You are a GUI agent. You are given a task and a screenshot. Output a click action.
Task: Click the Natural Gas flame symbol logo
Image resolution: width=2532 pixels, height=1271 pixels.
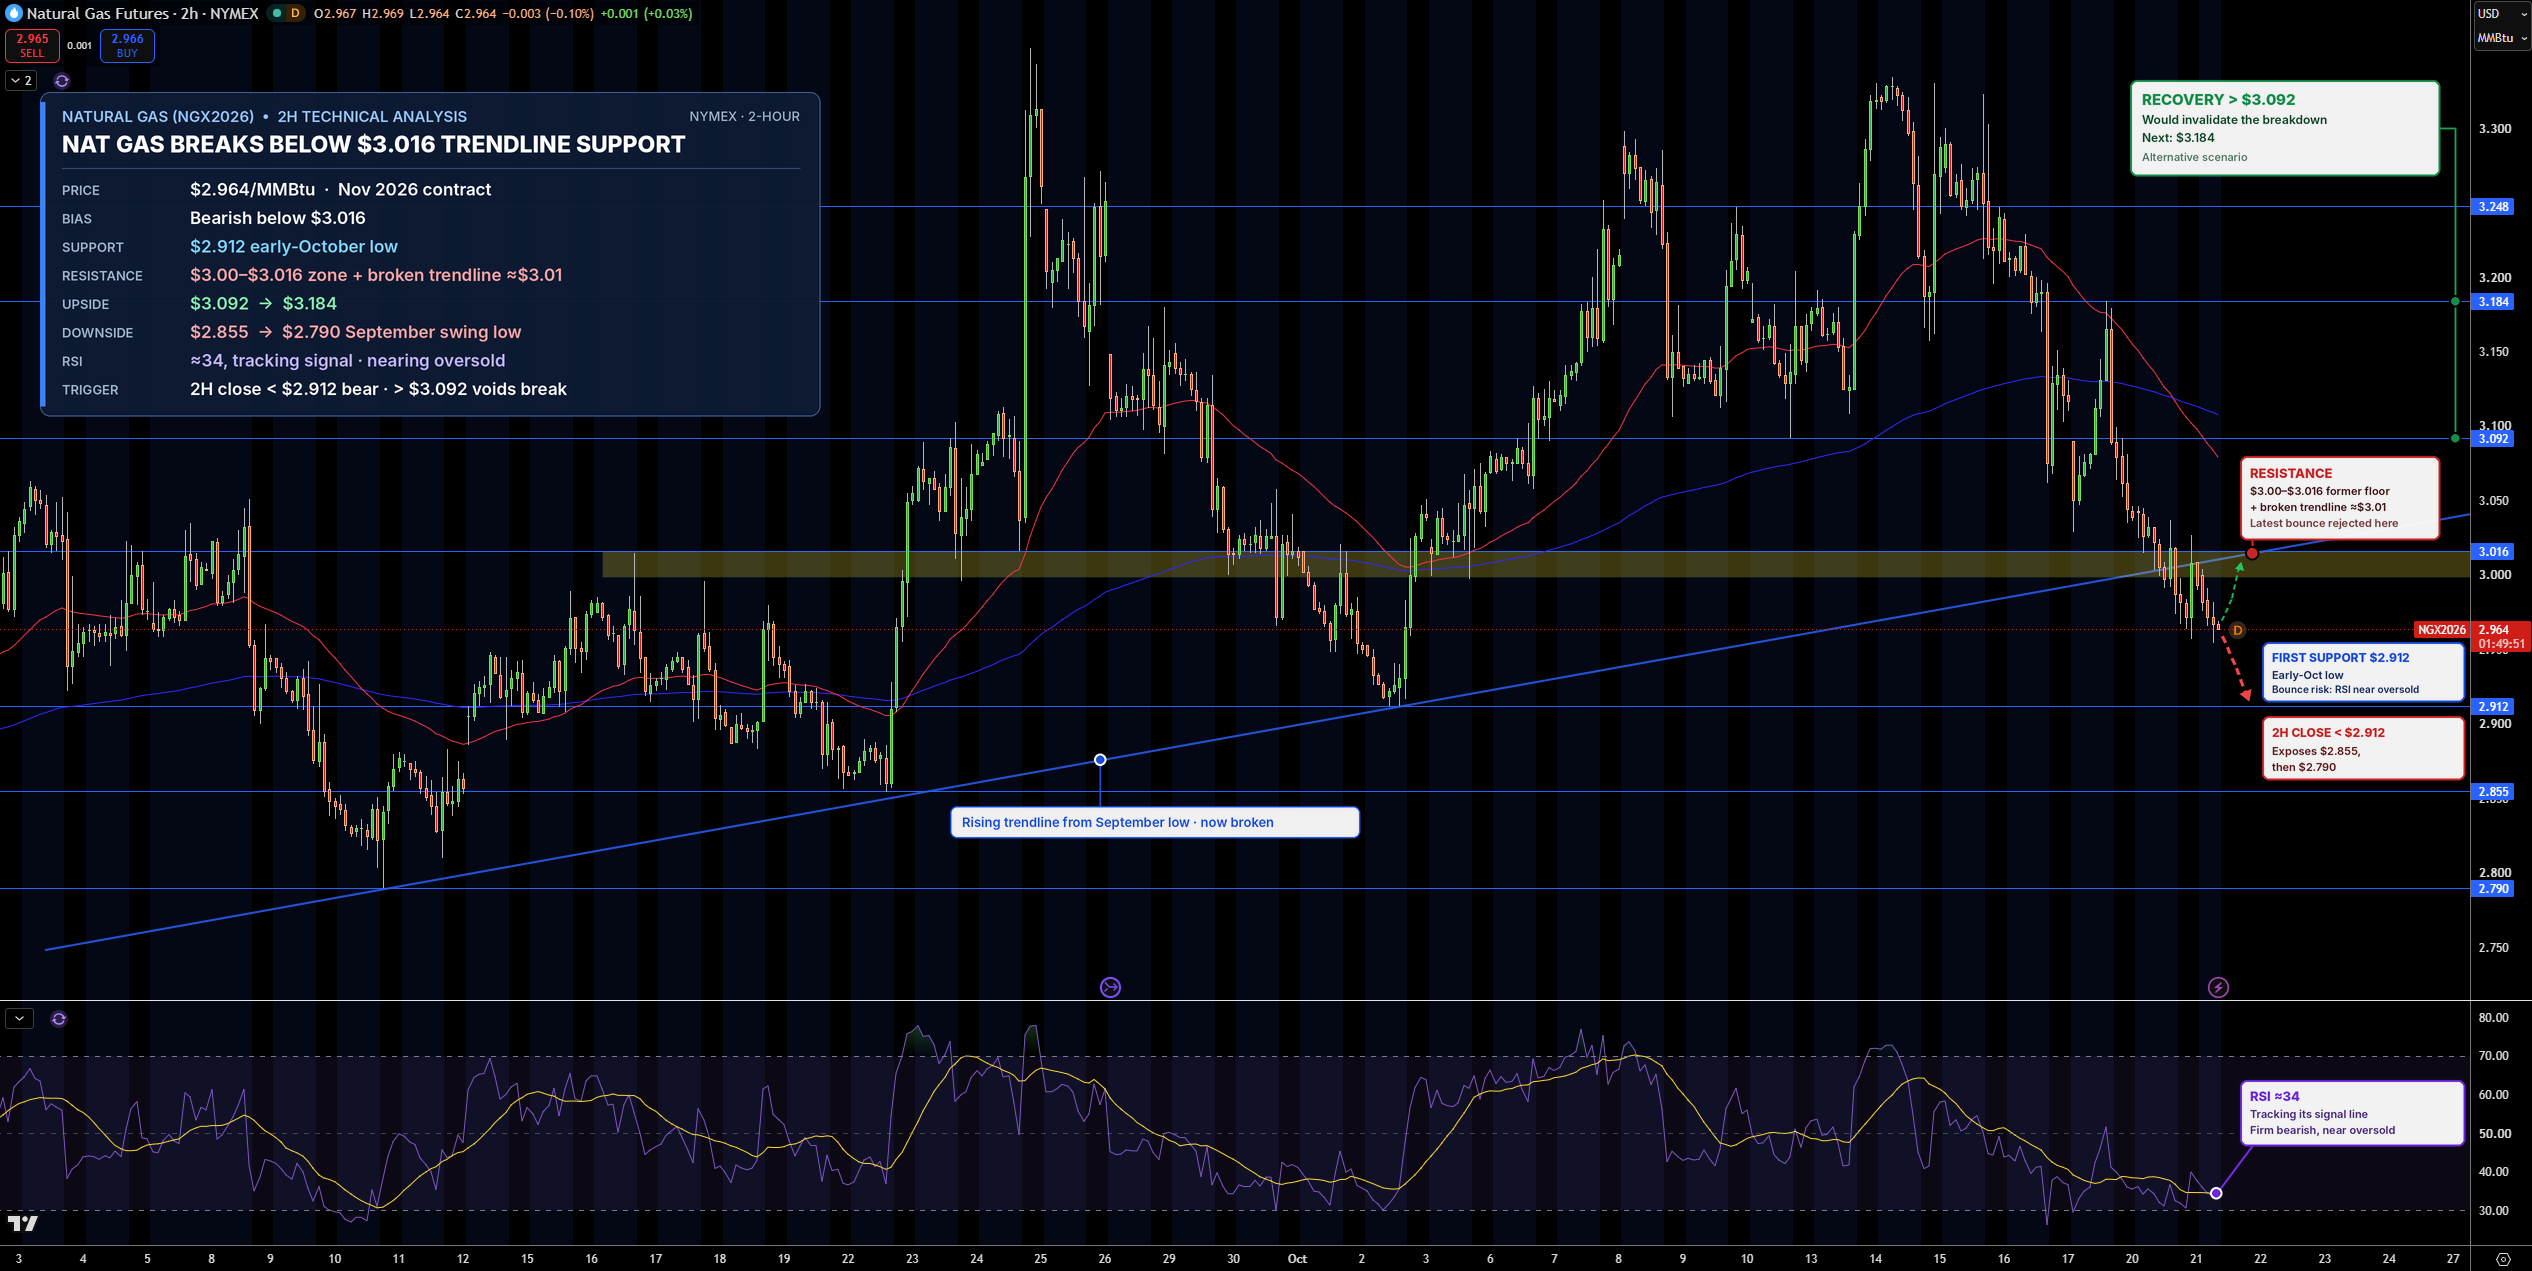point(14,13)
